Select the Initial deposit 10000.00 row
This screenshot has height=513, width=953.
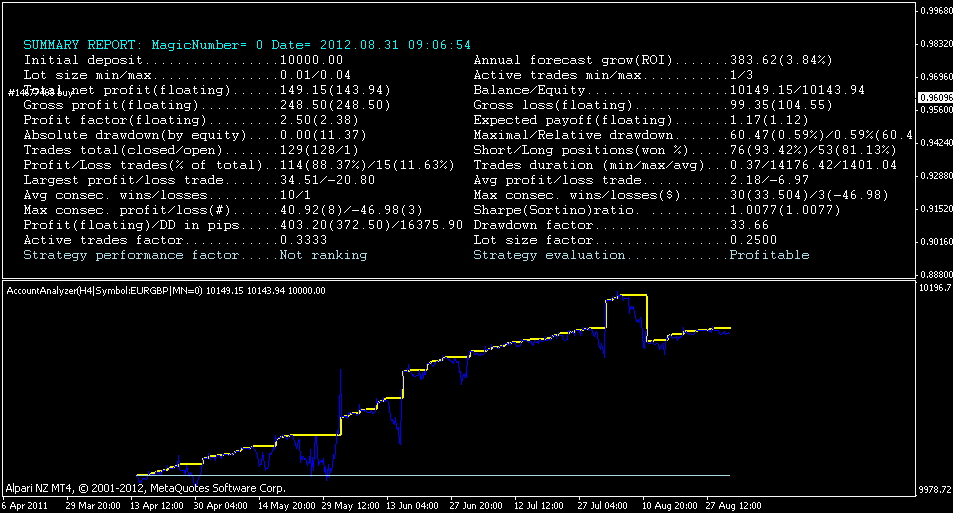point(183,60)
